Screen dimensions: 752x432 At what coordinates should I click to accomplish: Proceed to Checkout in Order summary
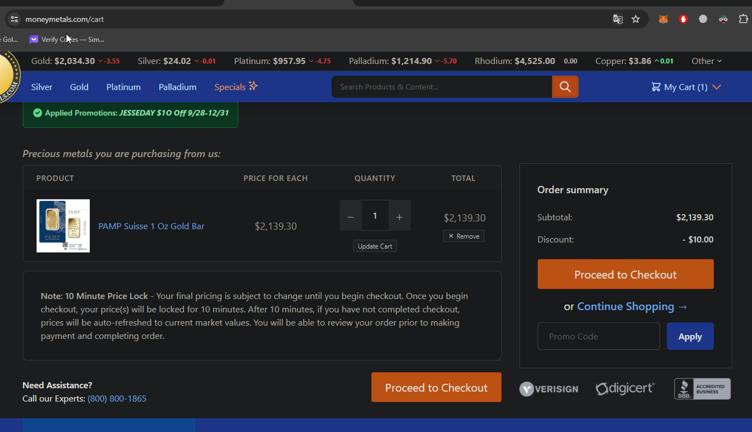point(625,274)
